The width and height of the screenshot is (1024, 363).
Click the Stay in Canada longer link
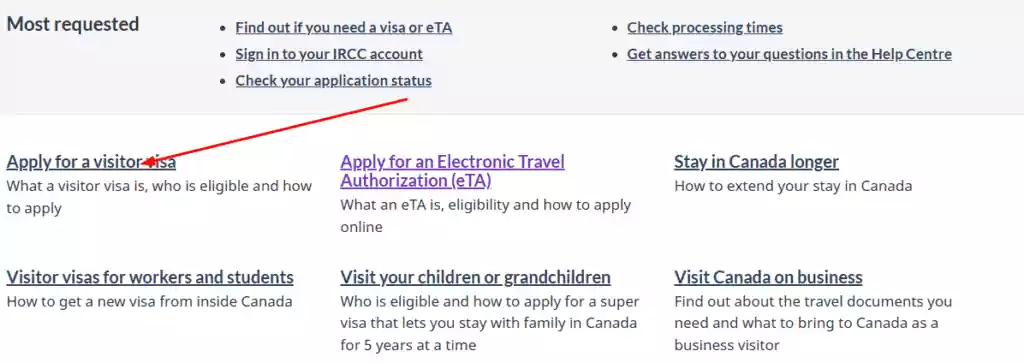point(756,161)
